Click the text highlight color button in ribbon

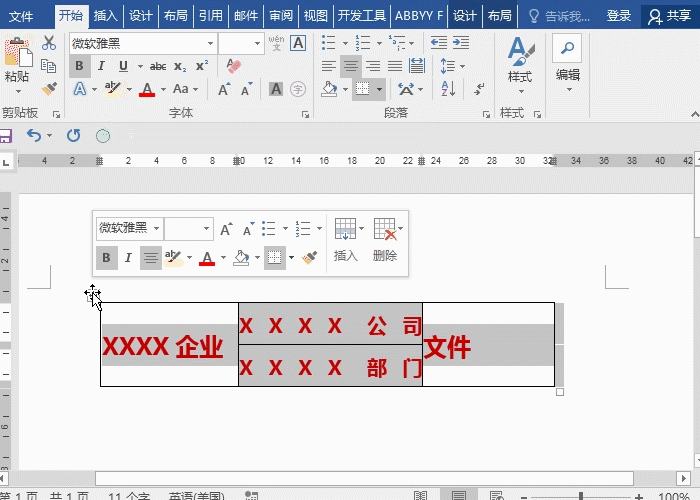tap(113, 89)
